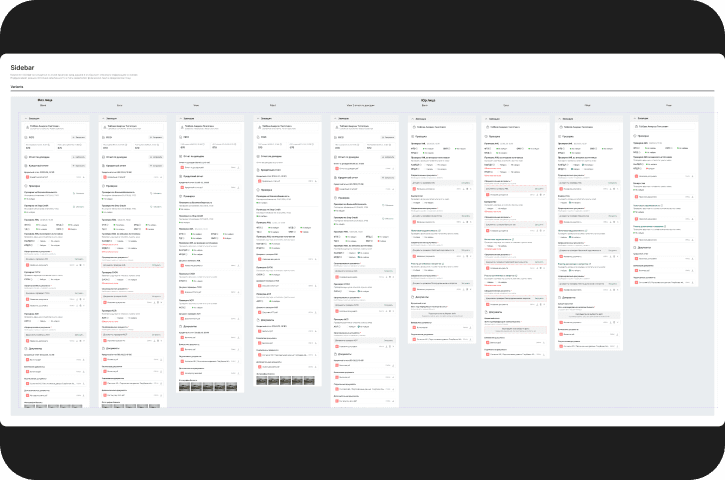Click the person icon in leftmost panel's name card

(27, 127)
